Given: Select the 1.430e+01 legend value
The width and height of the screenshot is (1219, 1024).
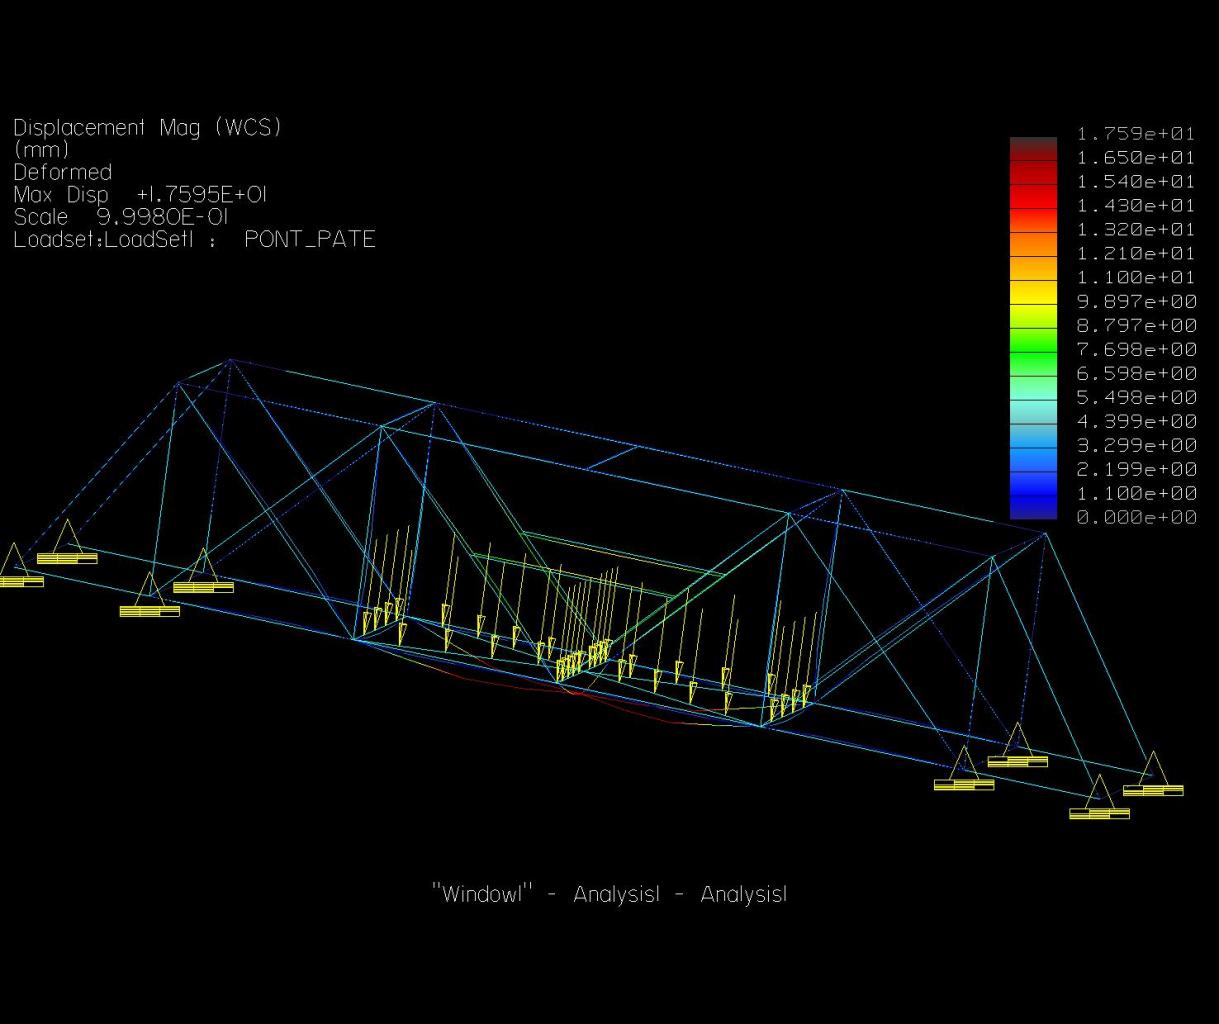Looking at the screenshot, I should click(x=1136, y=205).
